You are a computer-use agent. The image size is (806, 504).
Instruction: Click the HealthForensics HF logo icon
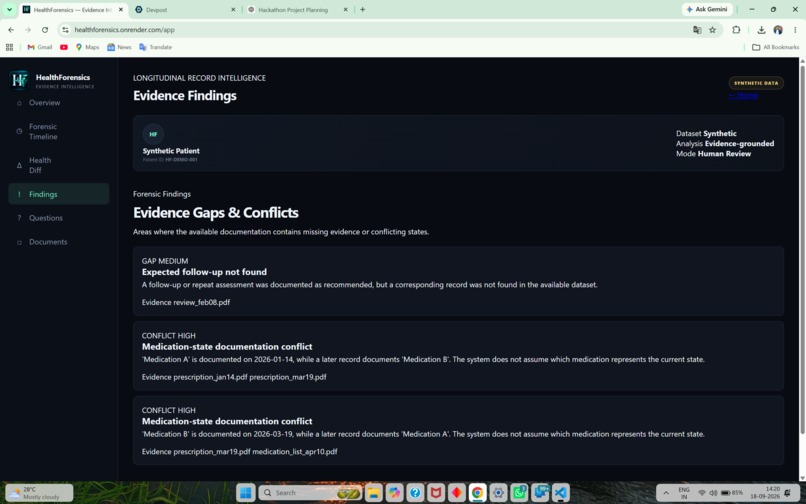pyautogui.click(x=19, y=80)
